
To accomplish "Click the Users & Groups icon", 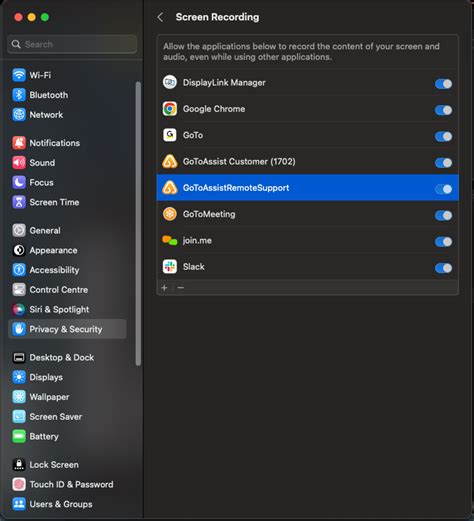I will pyautogui.click(x=19, y=504).
